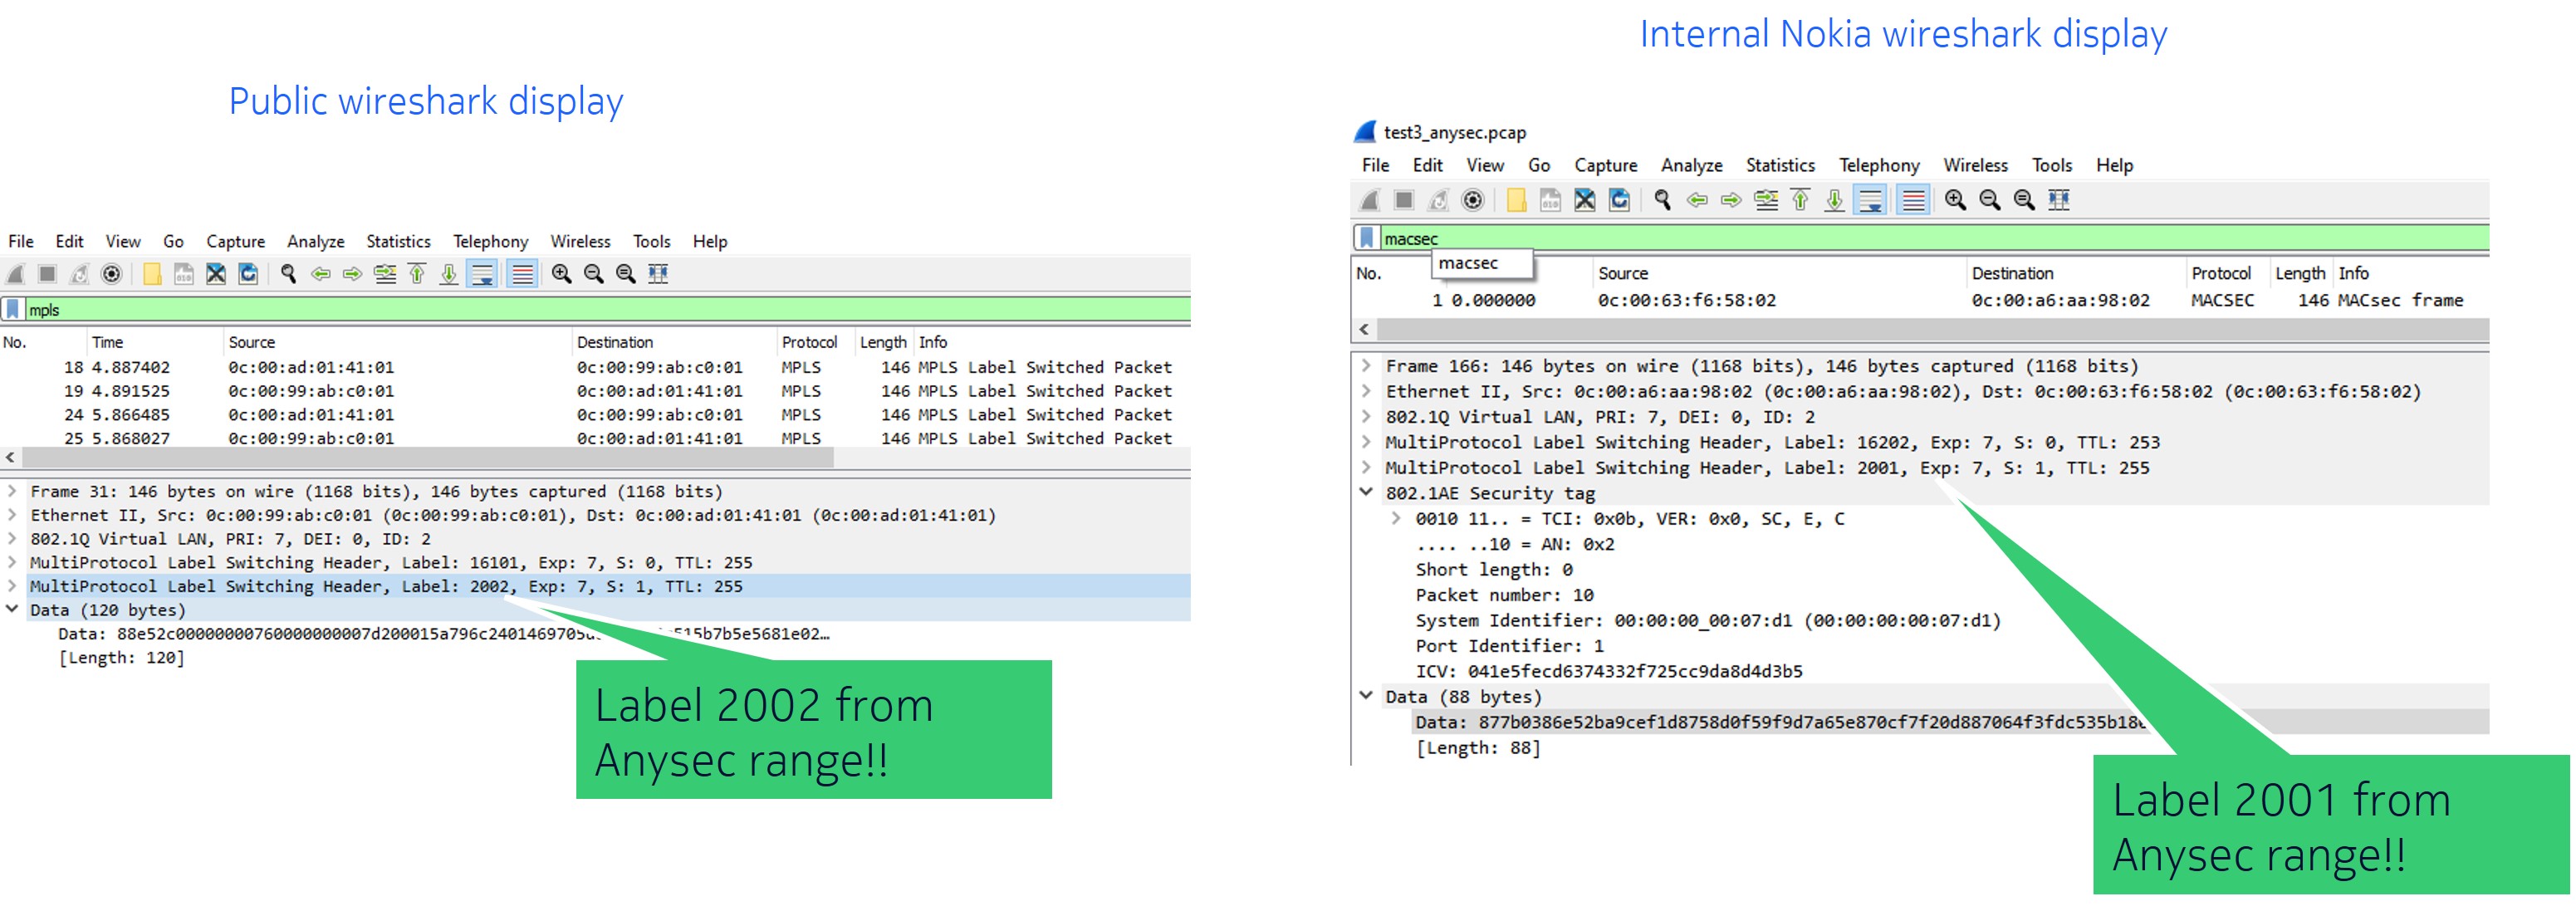Sort by Length column, Nokia Wireshark

[x=2300, y=274]
